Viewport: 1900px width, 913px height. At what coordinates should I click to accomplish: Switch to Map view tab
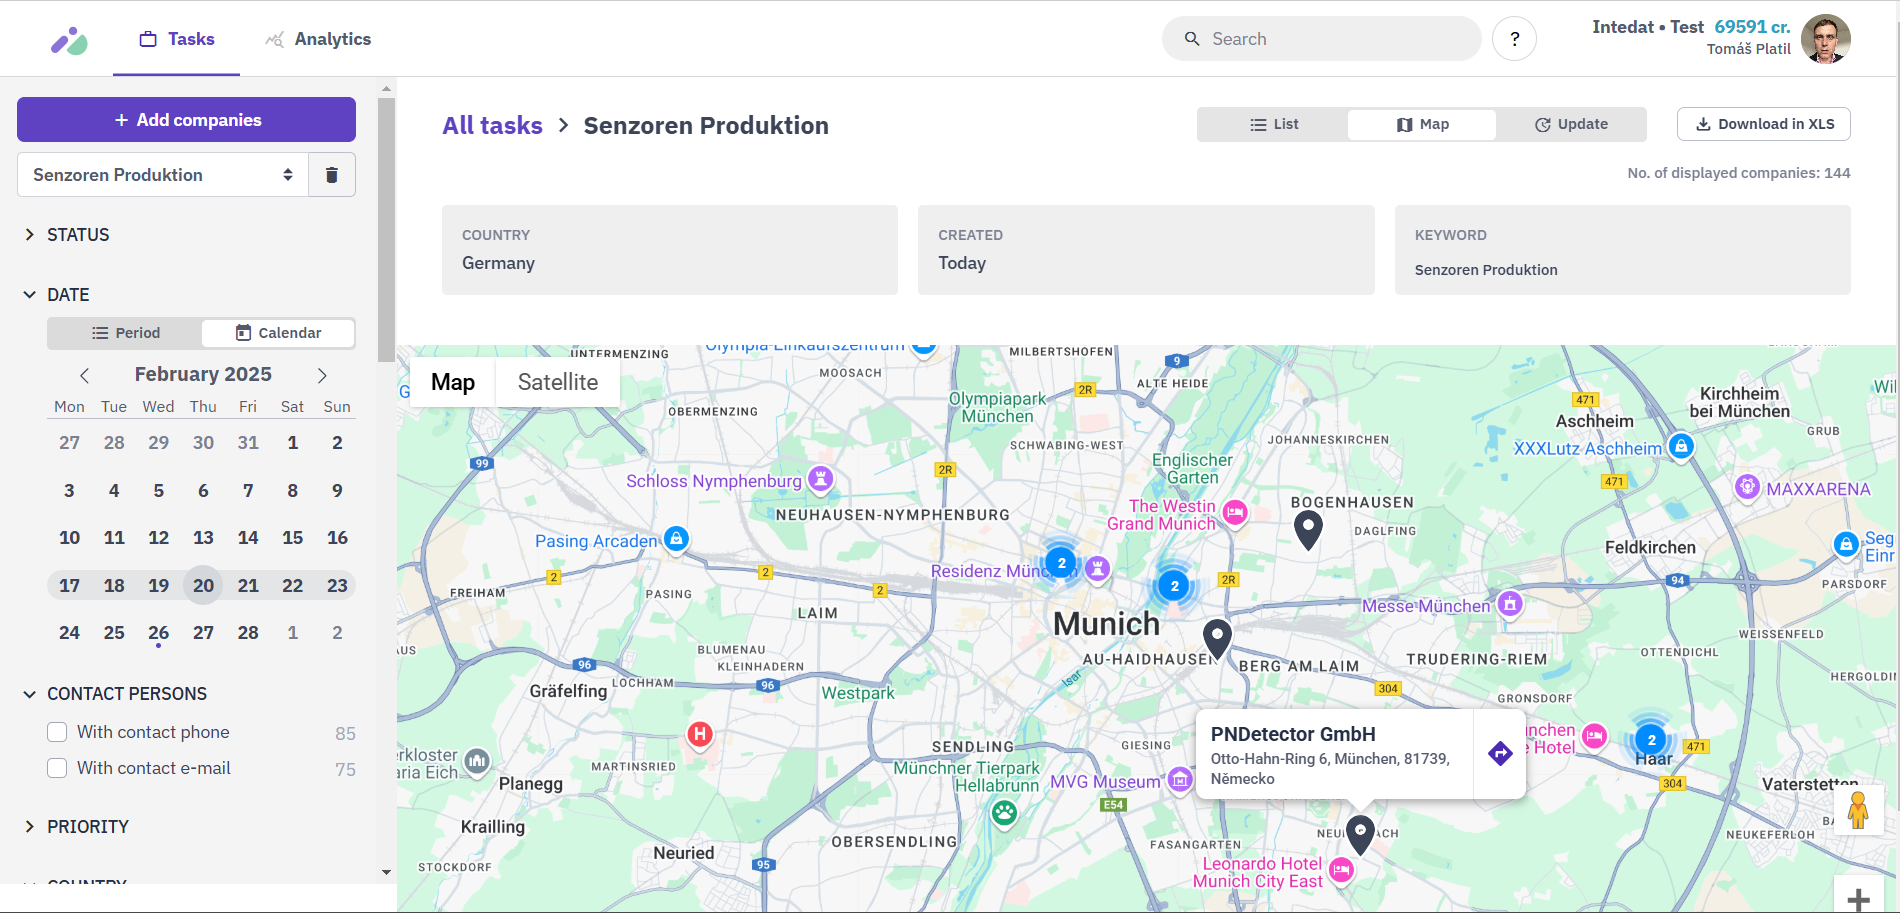coord(1422,124)
